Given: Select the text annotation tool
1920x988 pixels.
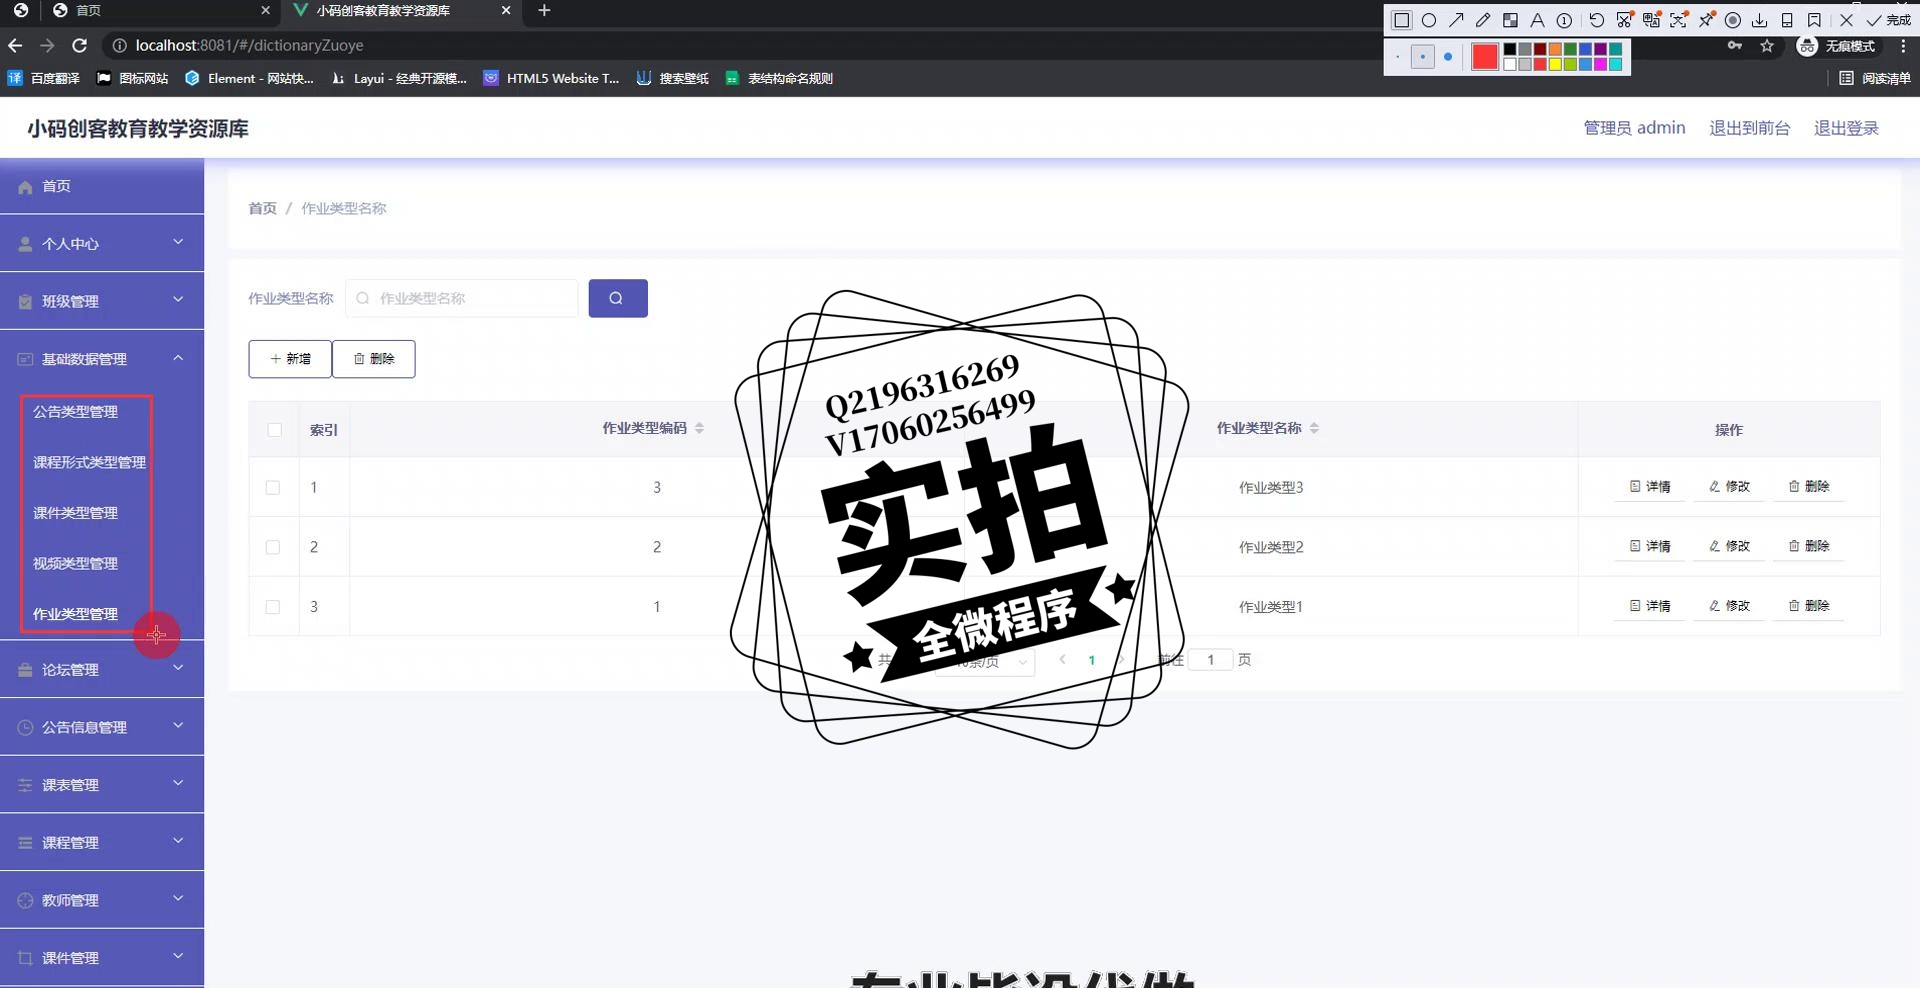Looking at the screenshot, I should coord(1537,20).
